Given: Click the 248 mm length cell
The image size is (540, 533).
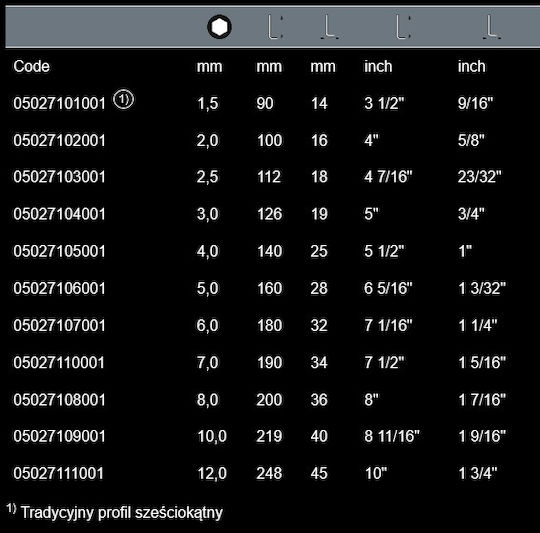Looking at the screenshot, I should click(269, 473).
